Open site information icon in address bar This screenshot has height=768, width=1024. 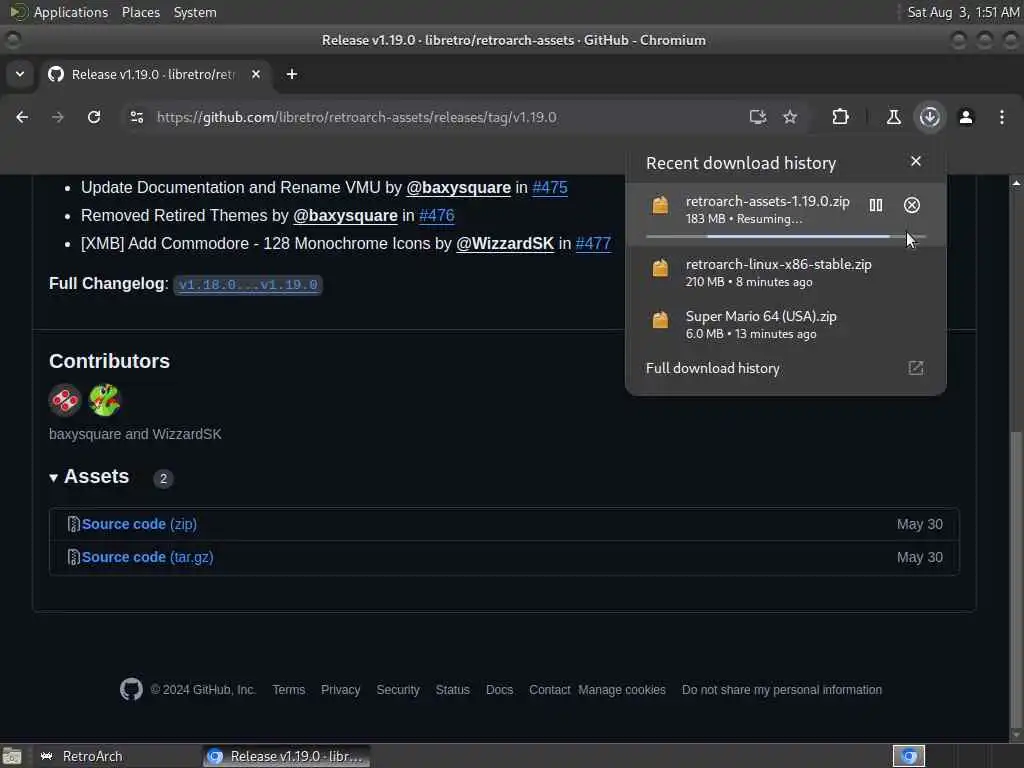[x=136, y=117]
